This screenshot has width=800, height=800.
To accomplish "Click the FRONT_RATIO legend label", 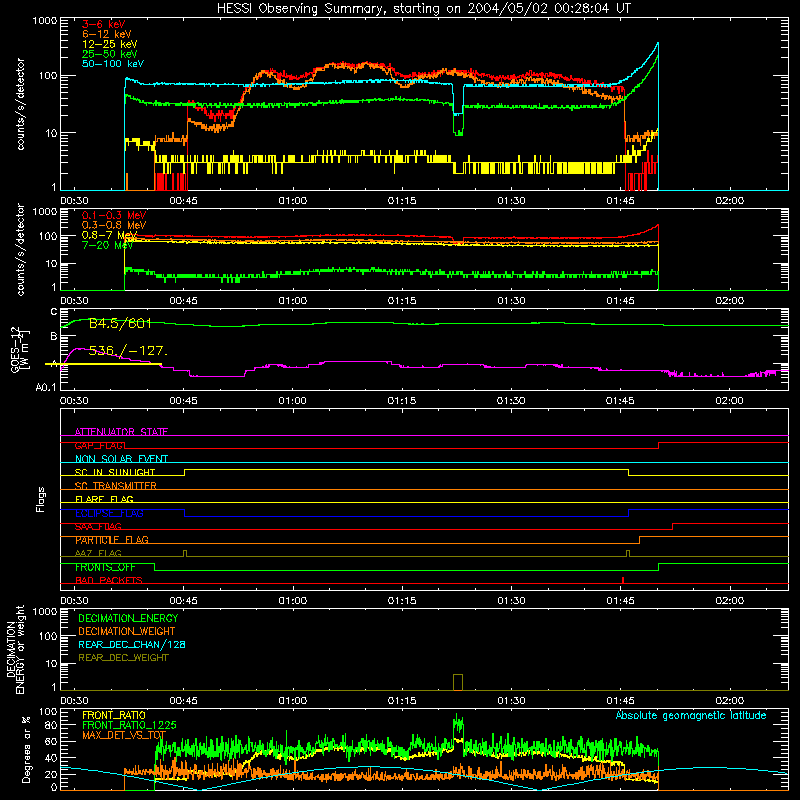I will tap(114, 715).
